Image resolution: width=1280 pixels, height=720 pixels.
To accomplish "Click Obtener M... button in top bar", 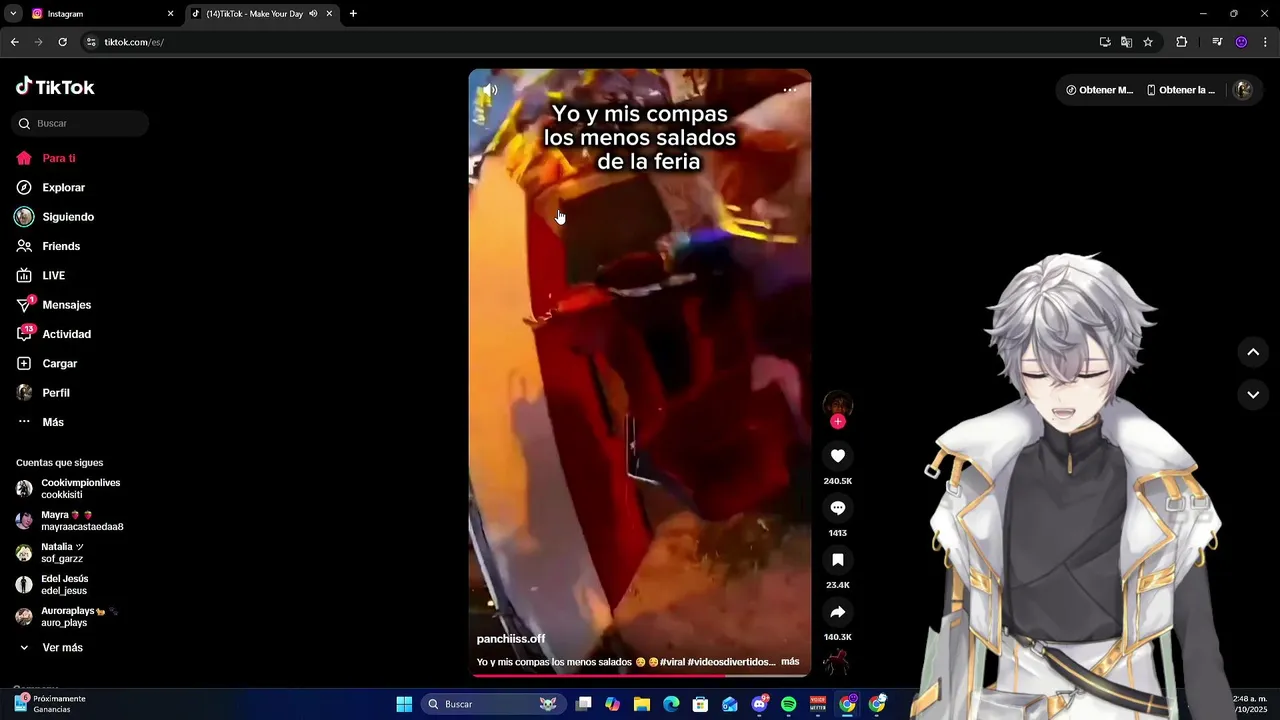I will coord(1100,90).
